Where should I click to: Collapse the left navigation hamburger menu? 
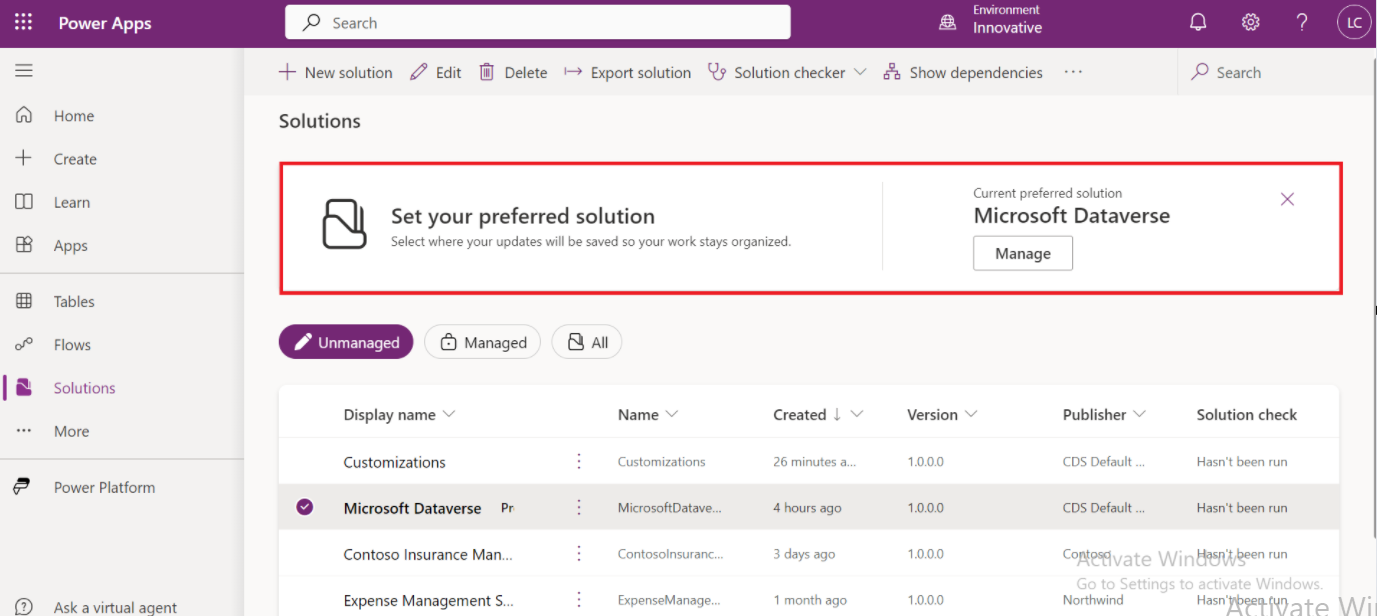[24, 71]
